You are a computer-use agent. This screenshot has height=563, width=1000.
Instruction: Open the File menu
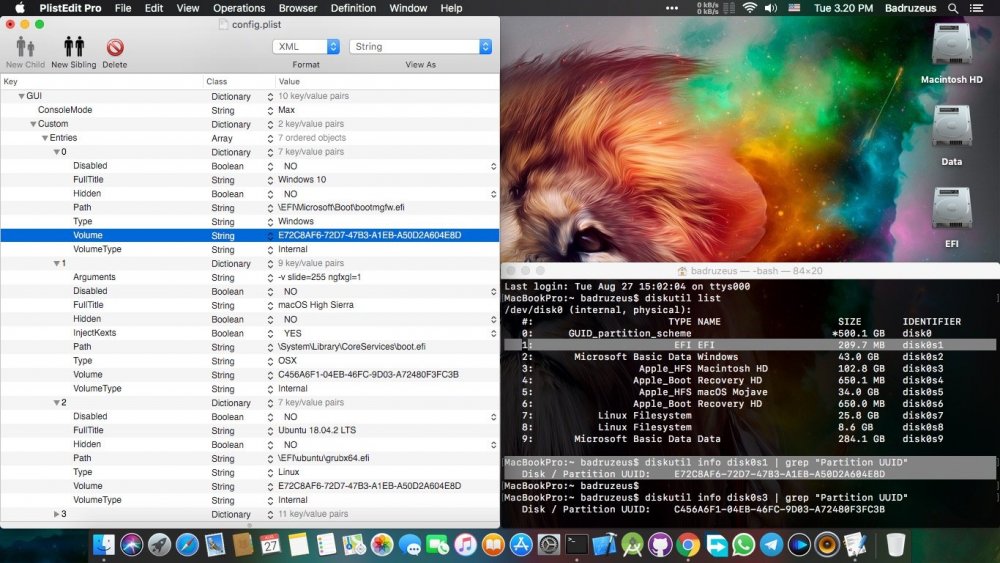(123, 8)
